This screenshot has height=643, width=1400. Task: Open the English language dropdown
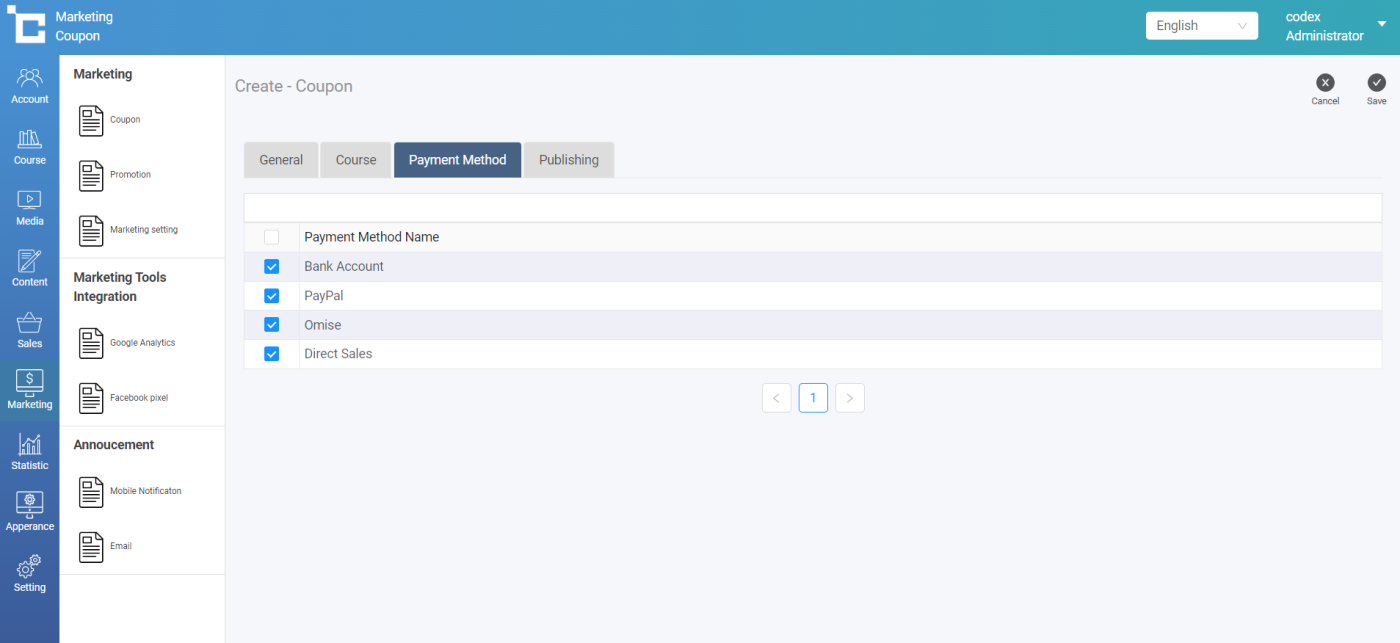[1201, 26]
